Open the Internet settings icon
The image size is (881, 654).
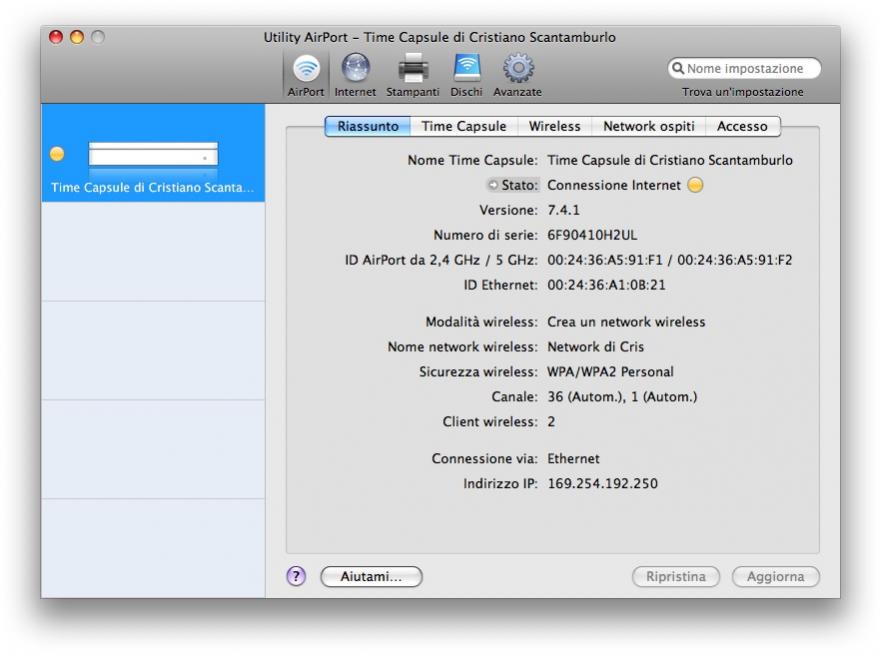pos(355,76)
